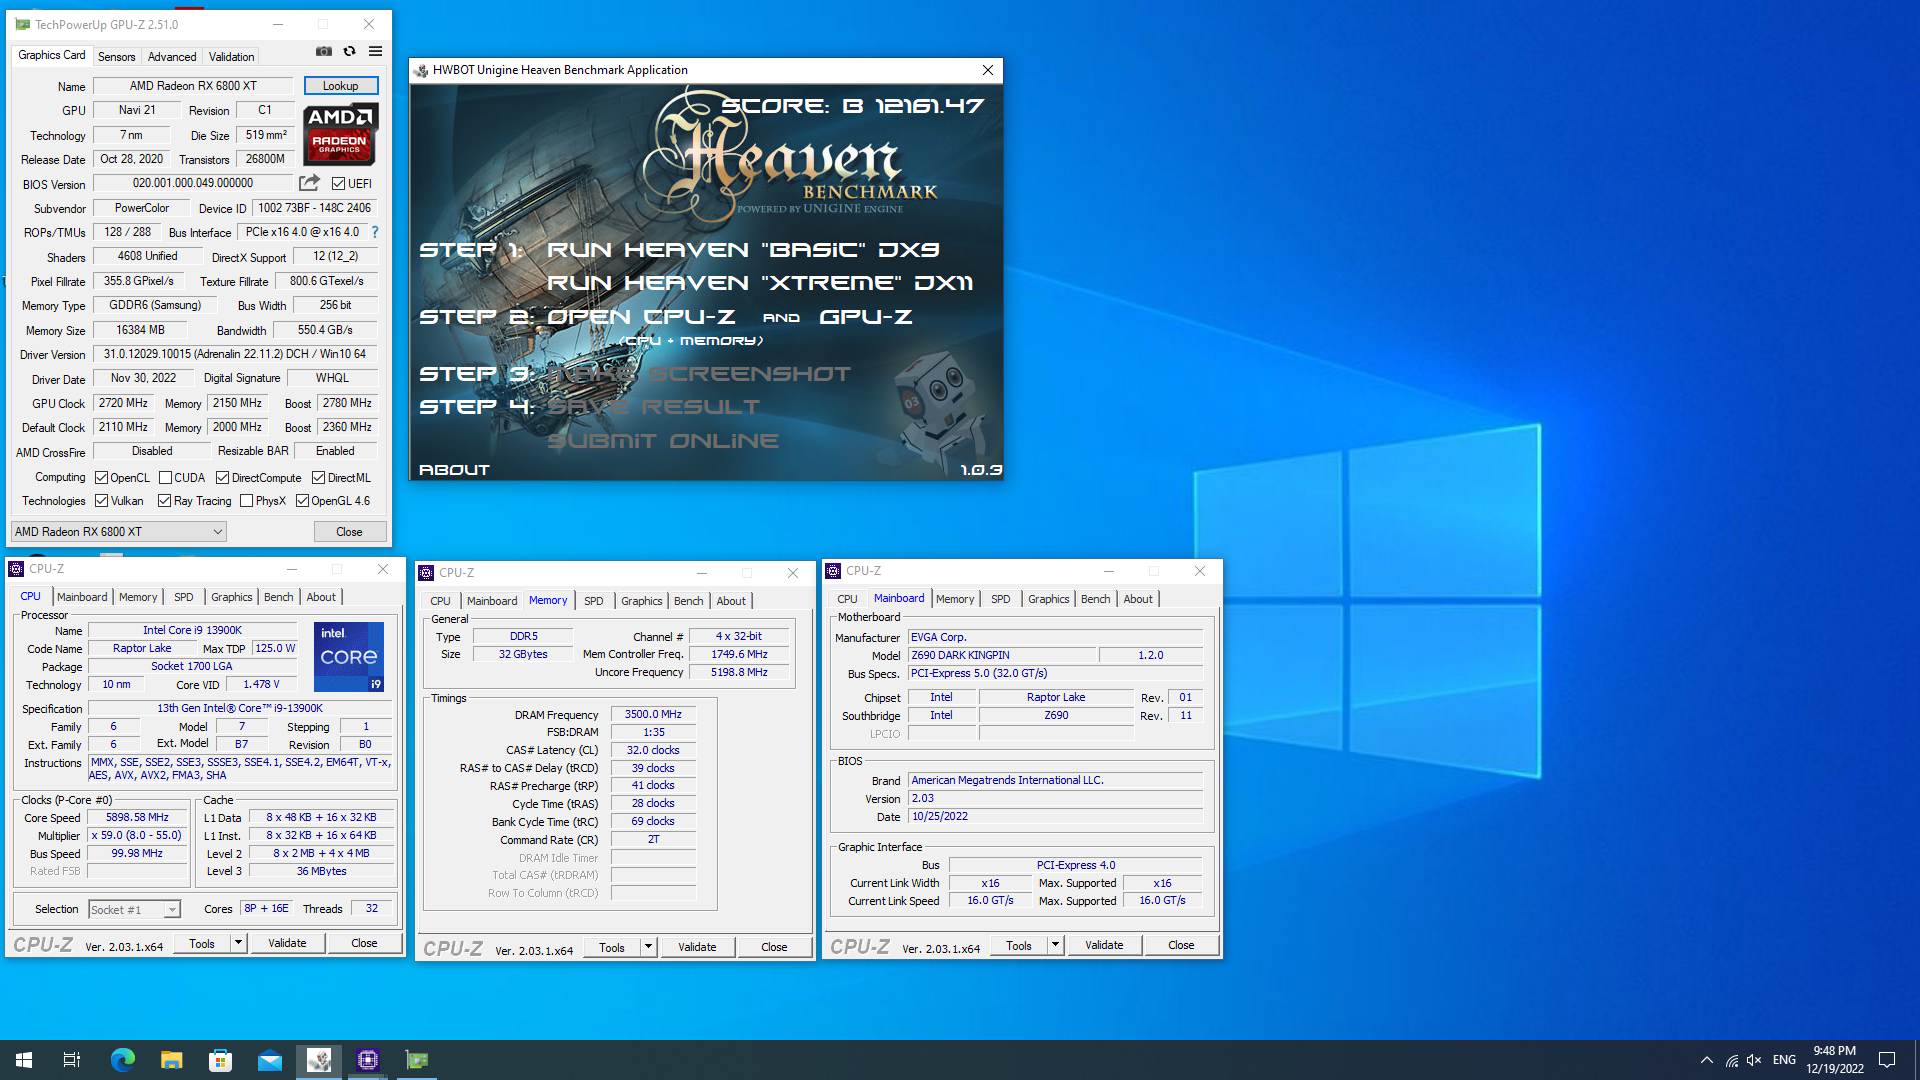Click the Lookup button in GPU-Z

[x=340, y=86]
